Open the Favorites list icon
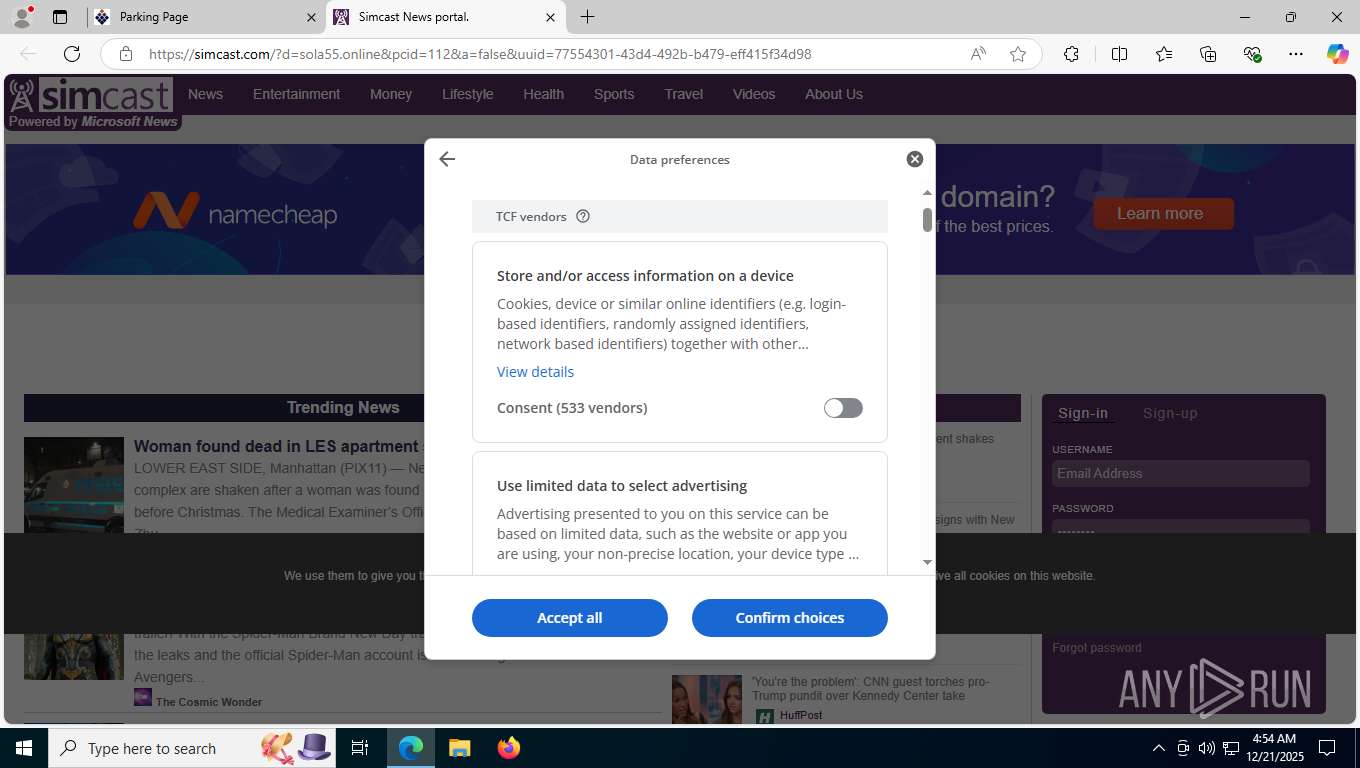The width and height of the screenshot is (1360, 768). 1164,54
